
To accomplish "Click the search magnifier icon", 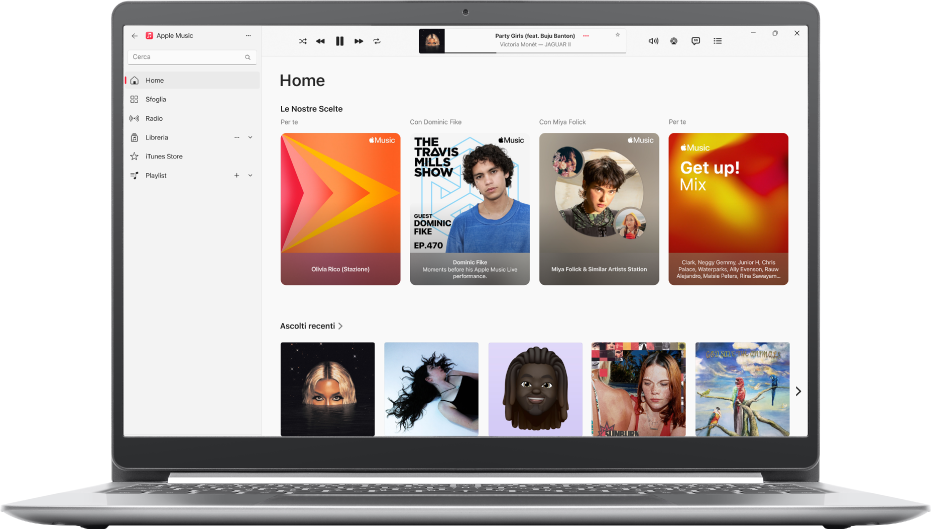I will pyautogui.click(x=248, y=57).
